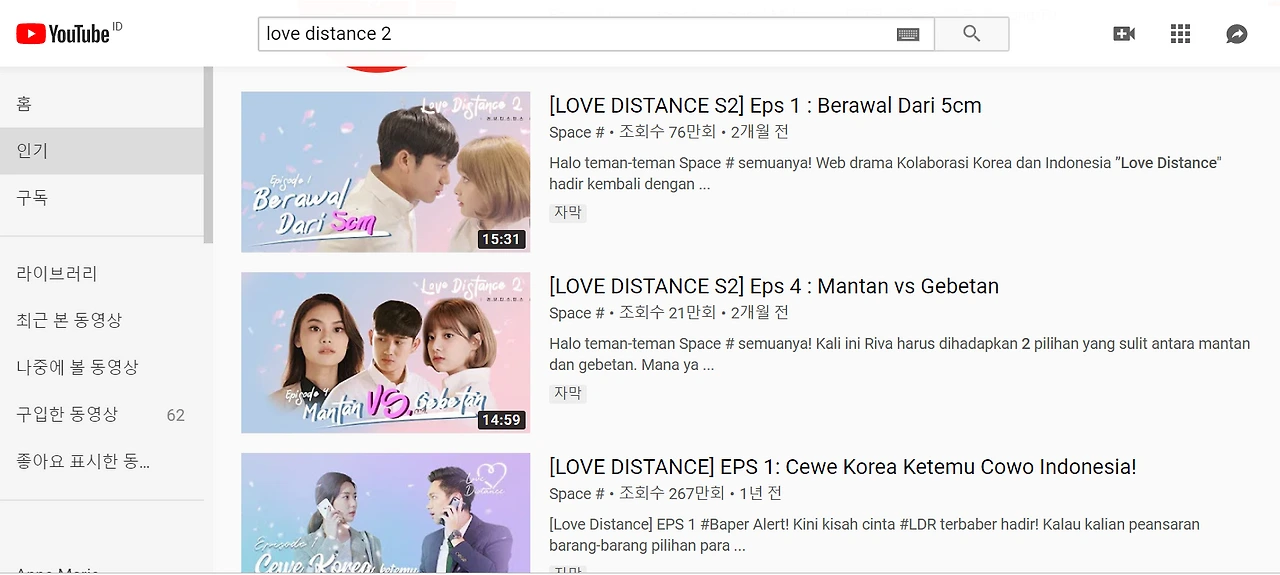Click 자막 badge under Berawal Dari 5cm video

pos(568,212)
